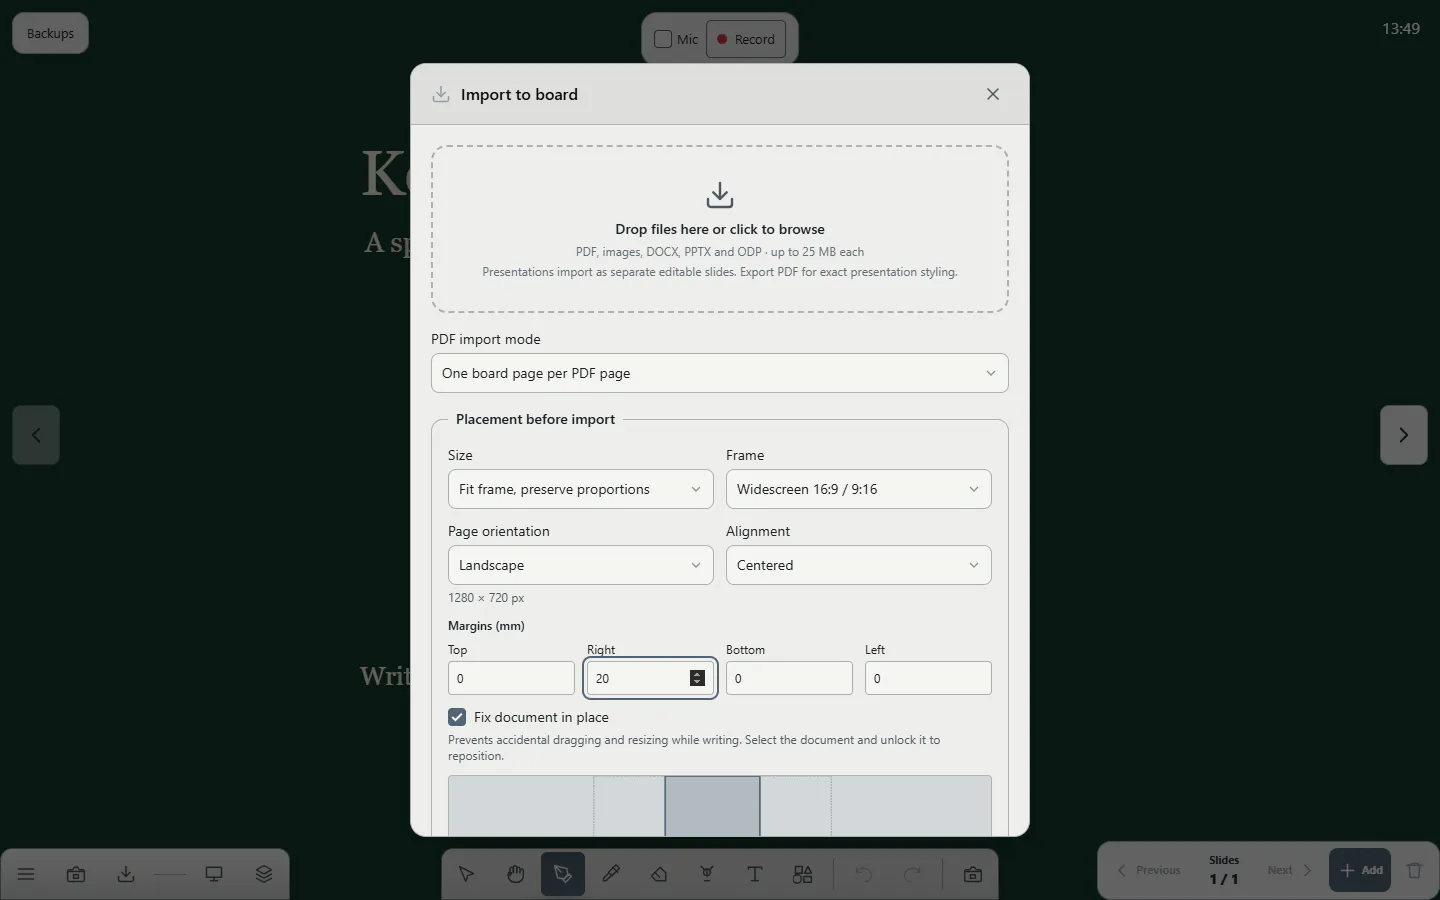Click the toolbox icon beside the hamburger menu
This screenshot has width=1440, height=900.
76,875
